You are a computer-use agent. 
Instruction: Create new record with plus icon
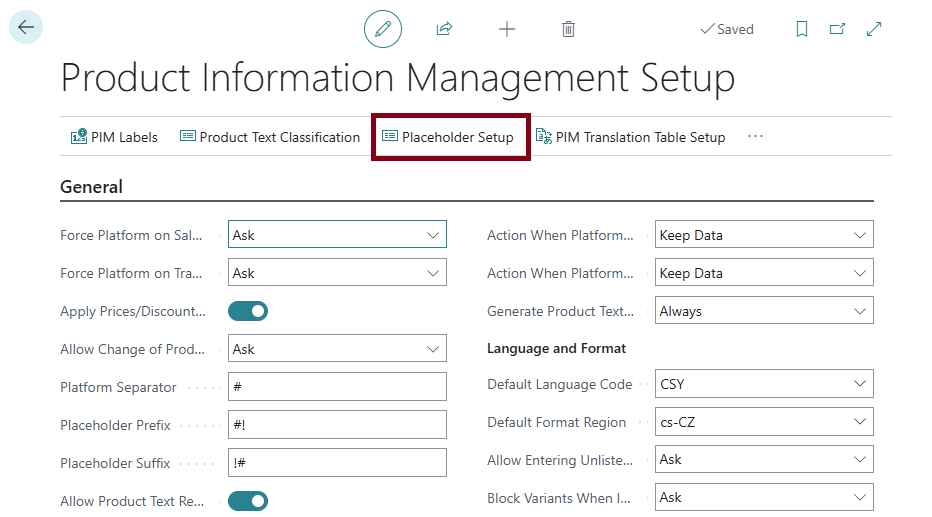[x=506, y=29]
